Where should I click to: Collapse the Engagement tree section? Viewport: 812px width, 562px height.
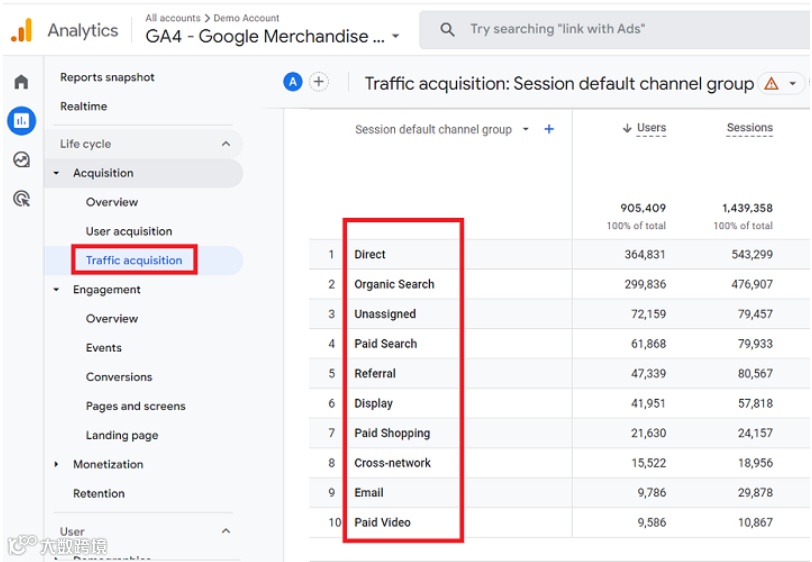[56, 290]
